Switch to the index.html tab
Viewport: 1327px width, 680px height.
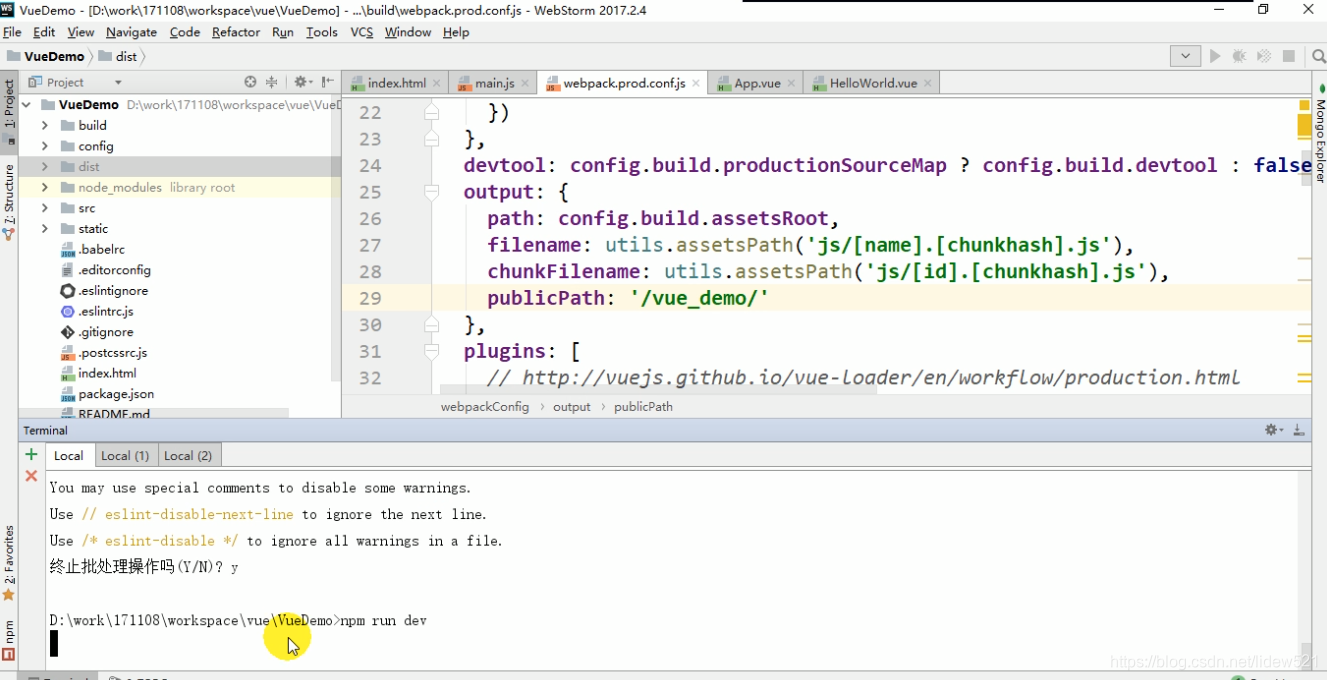click(x=396, y=83)
